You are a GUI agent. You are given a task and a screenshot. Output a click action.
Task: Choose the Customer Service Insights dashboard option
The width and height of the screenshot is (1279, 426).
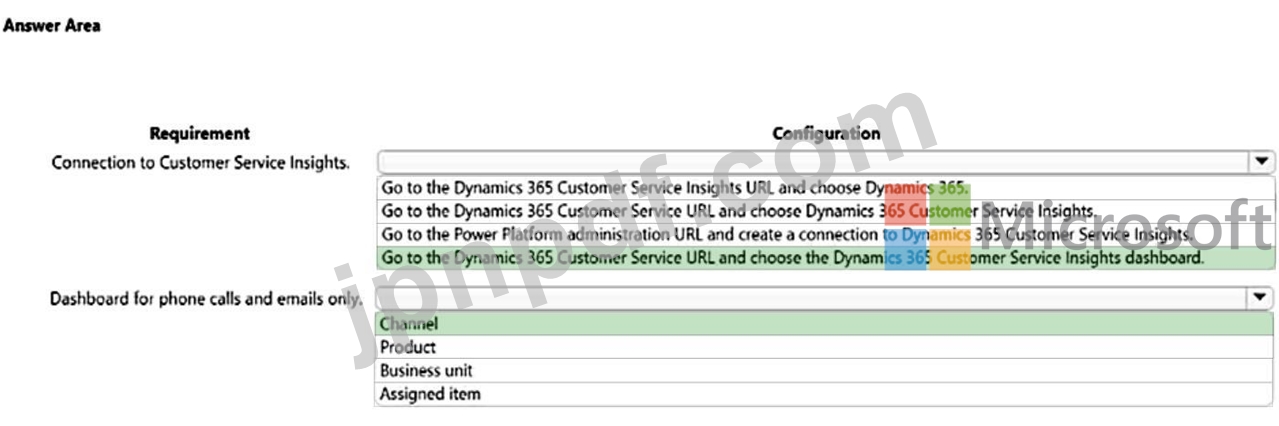792,258
